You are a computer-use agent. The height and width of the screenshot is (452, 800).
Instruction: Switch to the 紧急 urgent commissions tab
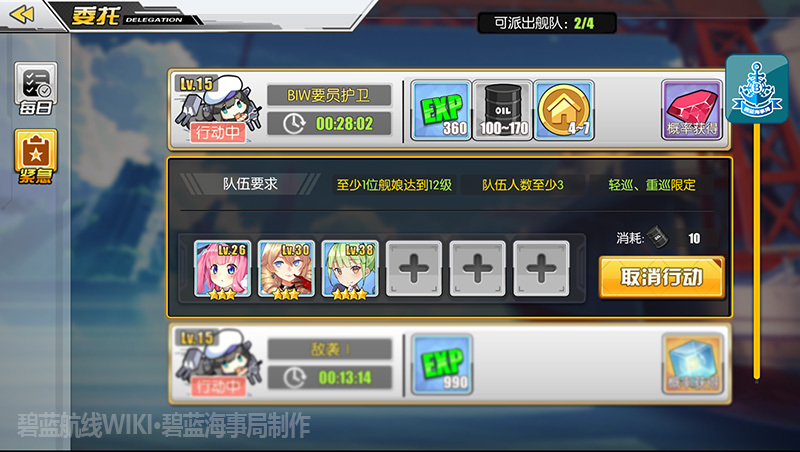click(36, 157)
